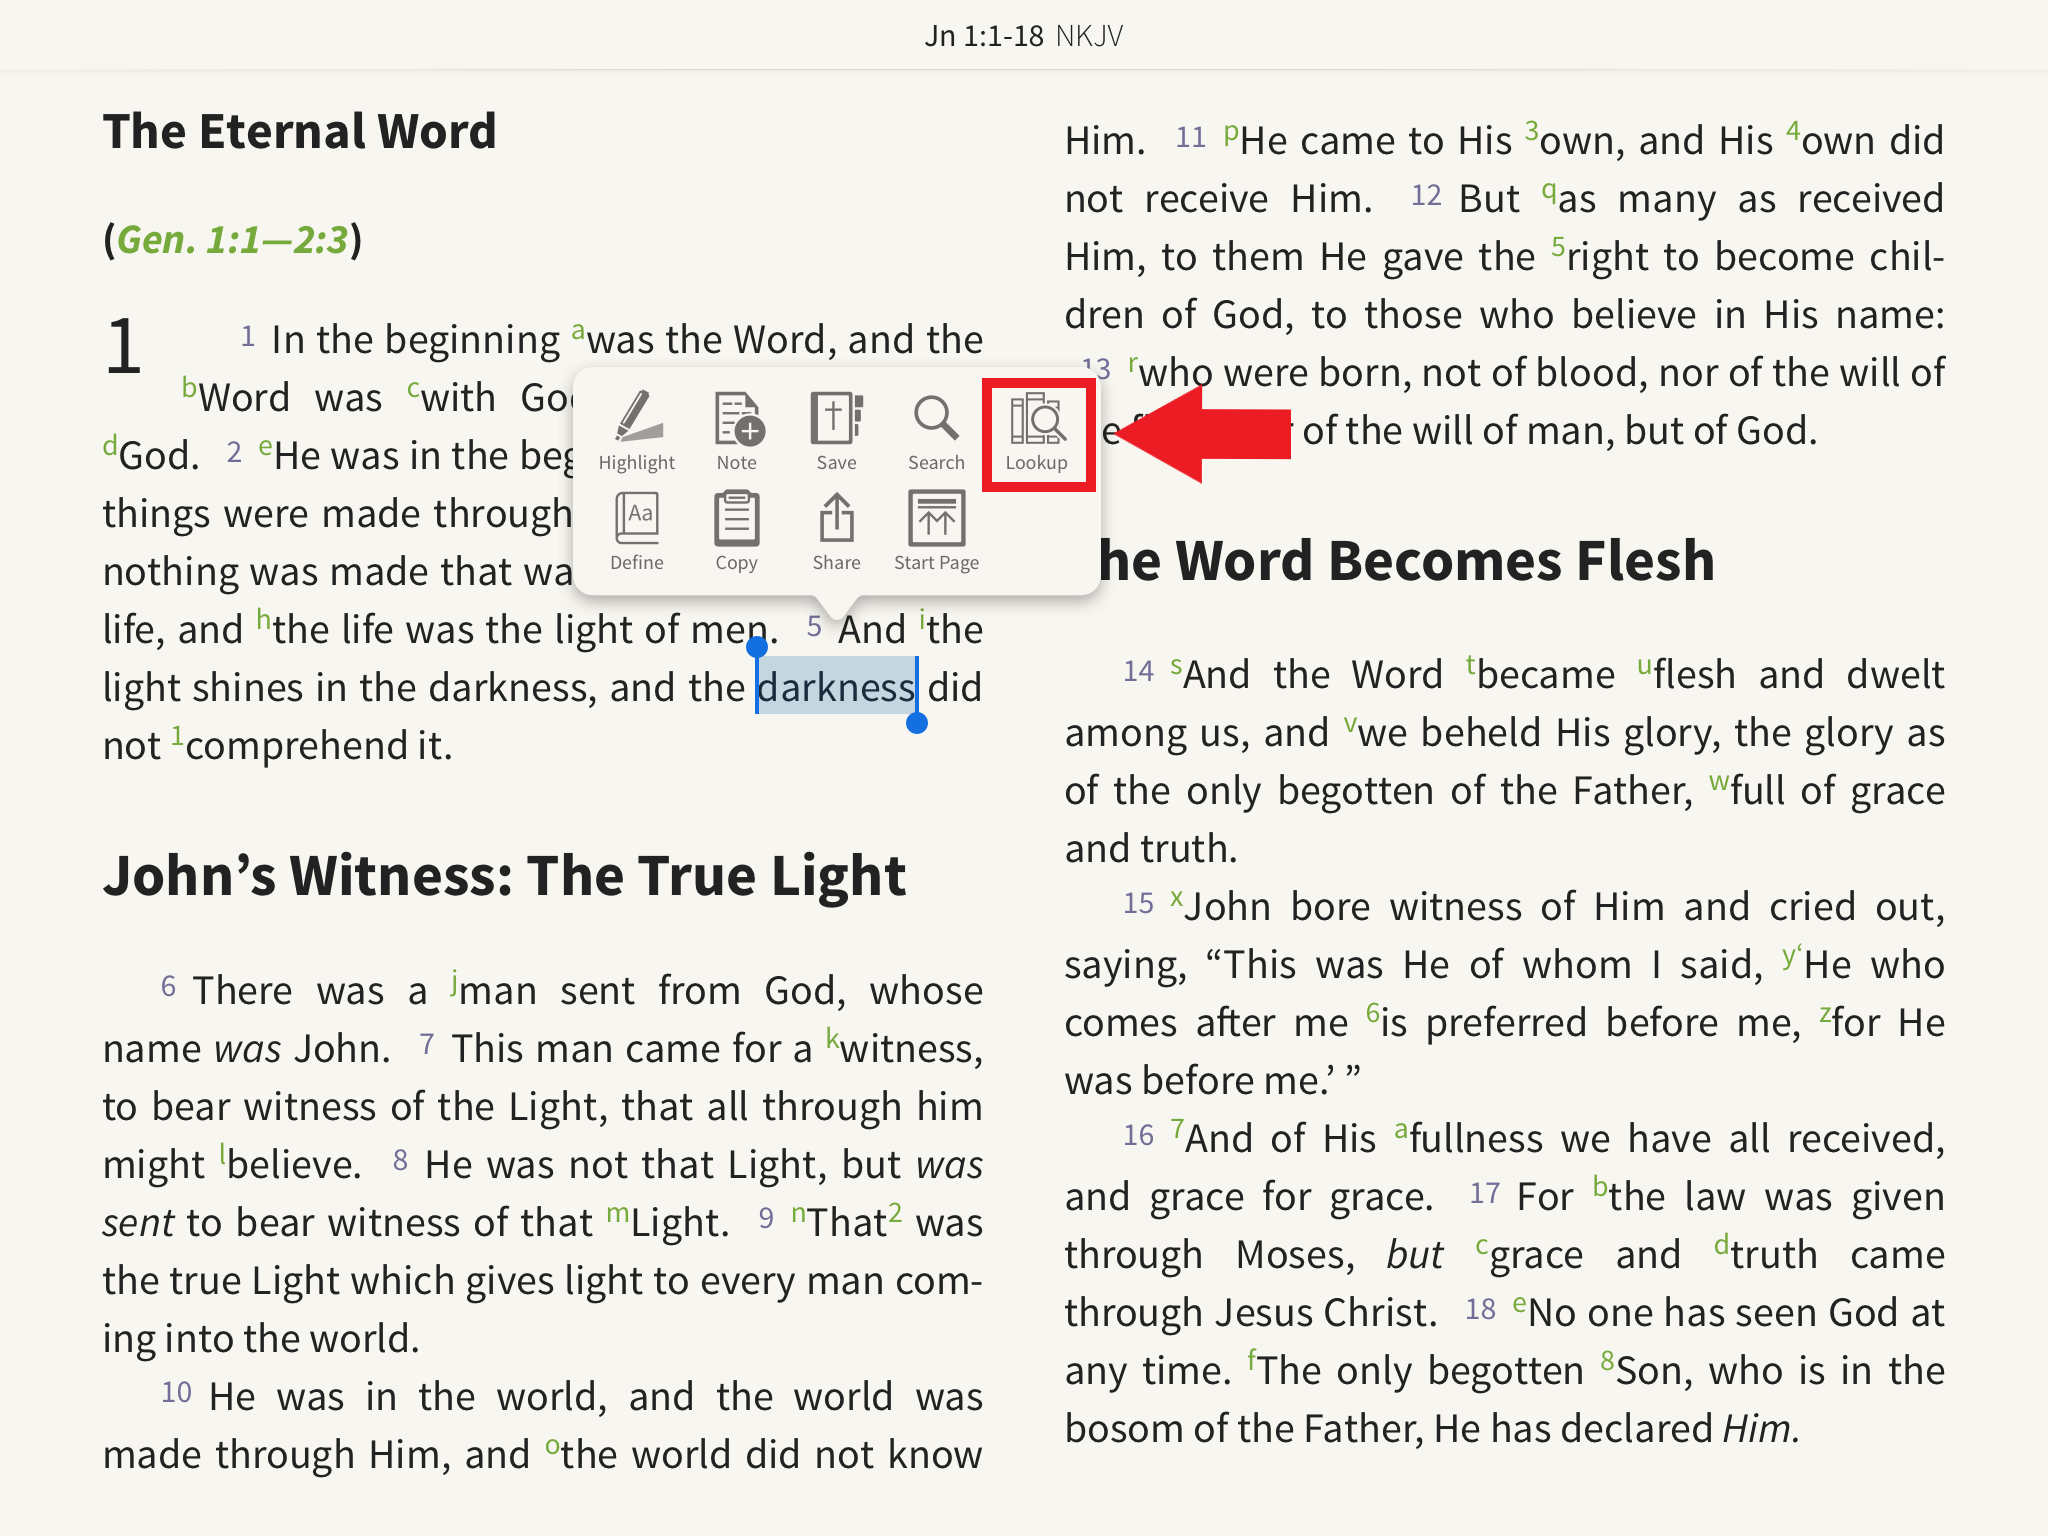
Task: Open cross-reference o before the world
Action: pos(552,1446)
